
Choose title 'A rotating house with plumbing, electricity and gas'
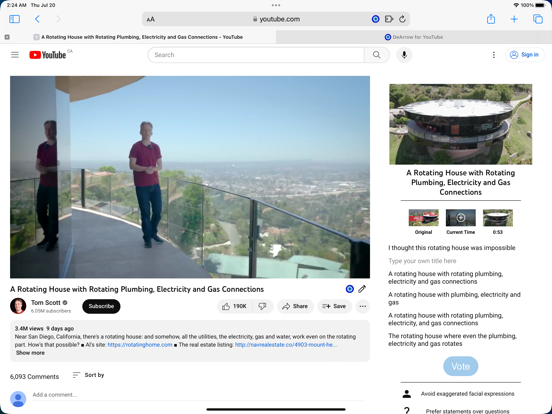point(454,298)
